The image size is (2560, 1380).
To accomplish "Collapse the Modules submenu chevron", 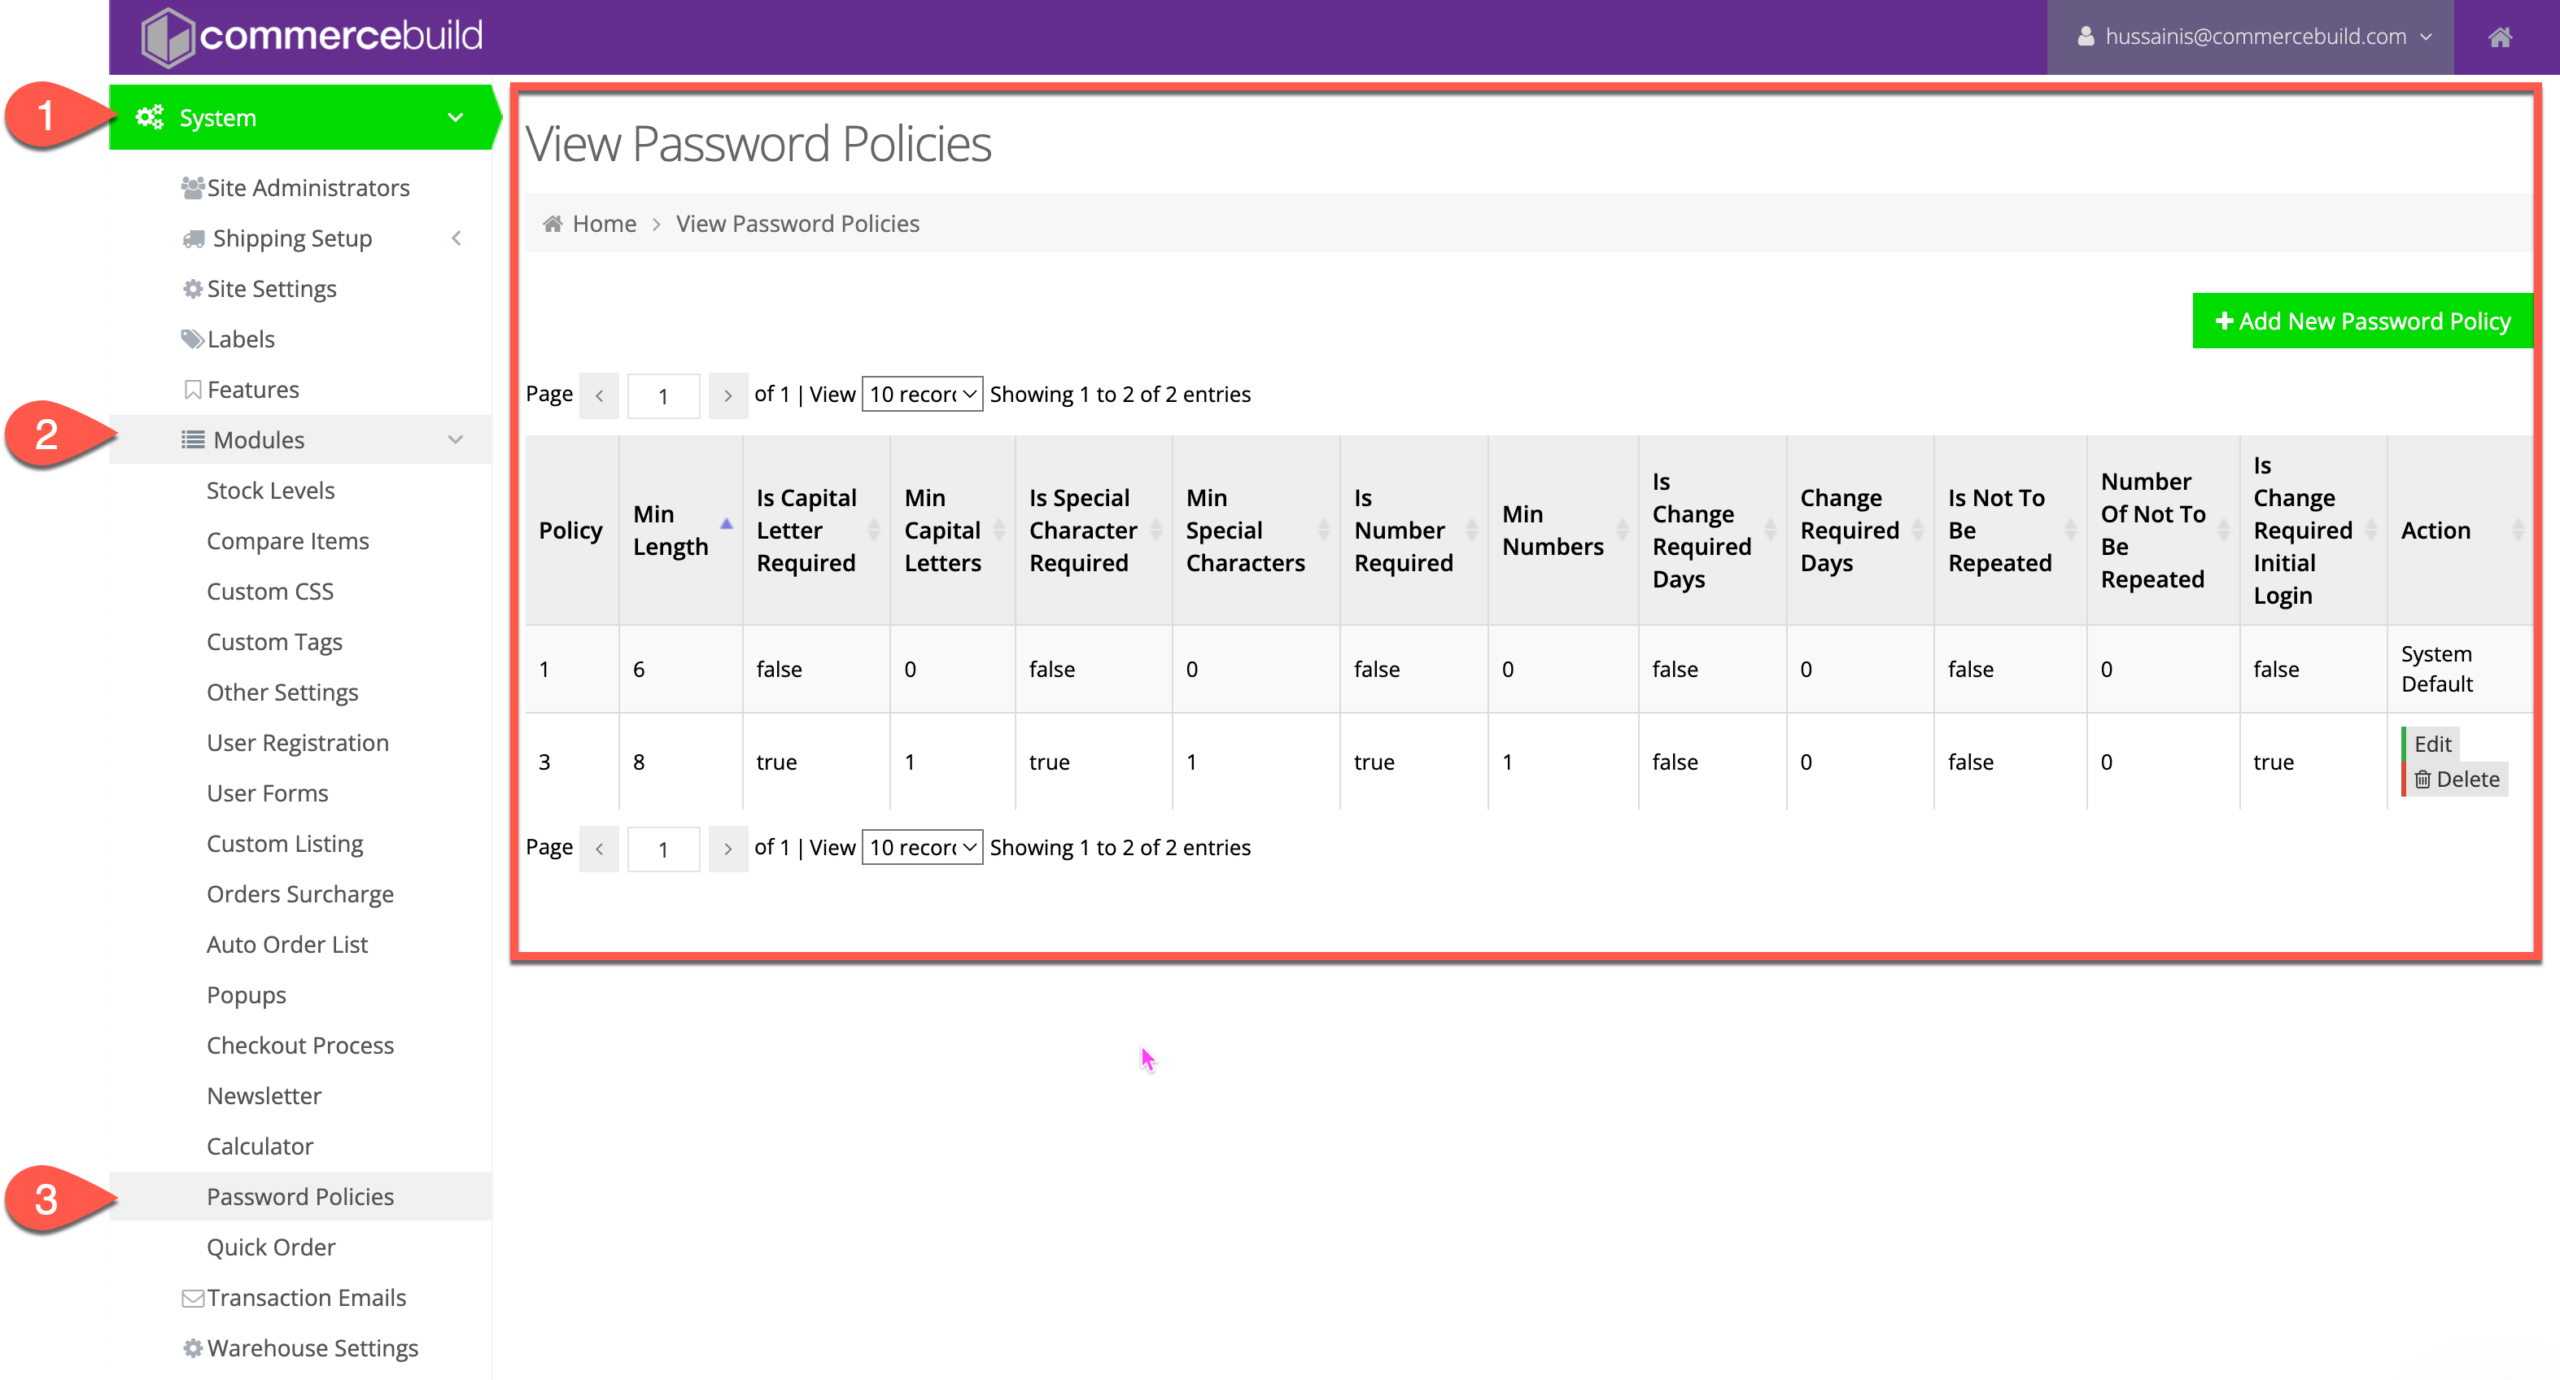I will point(456,440).
